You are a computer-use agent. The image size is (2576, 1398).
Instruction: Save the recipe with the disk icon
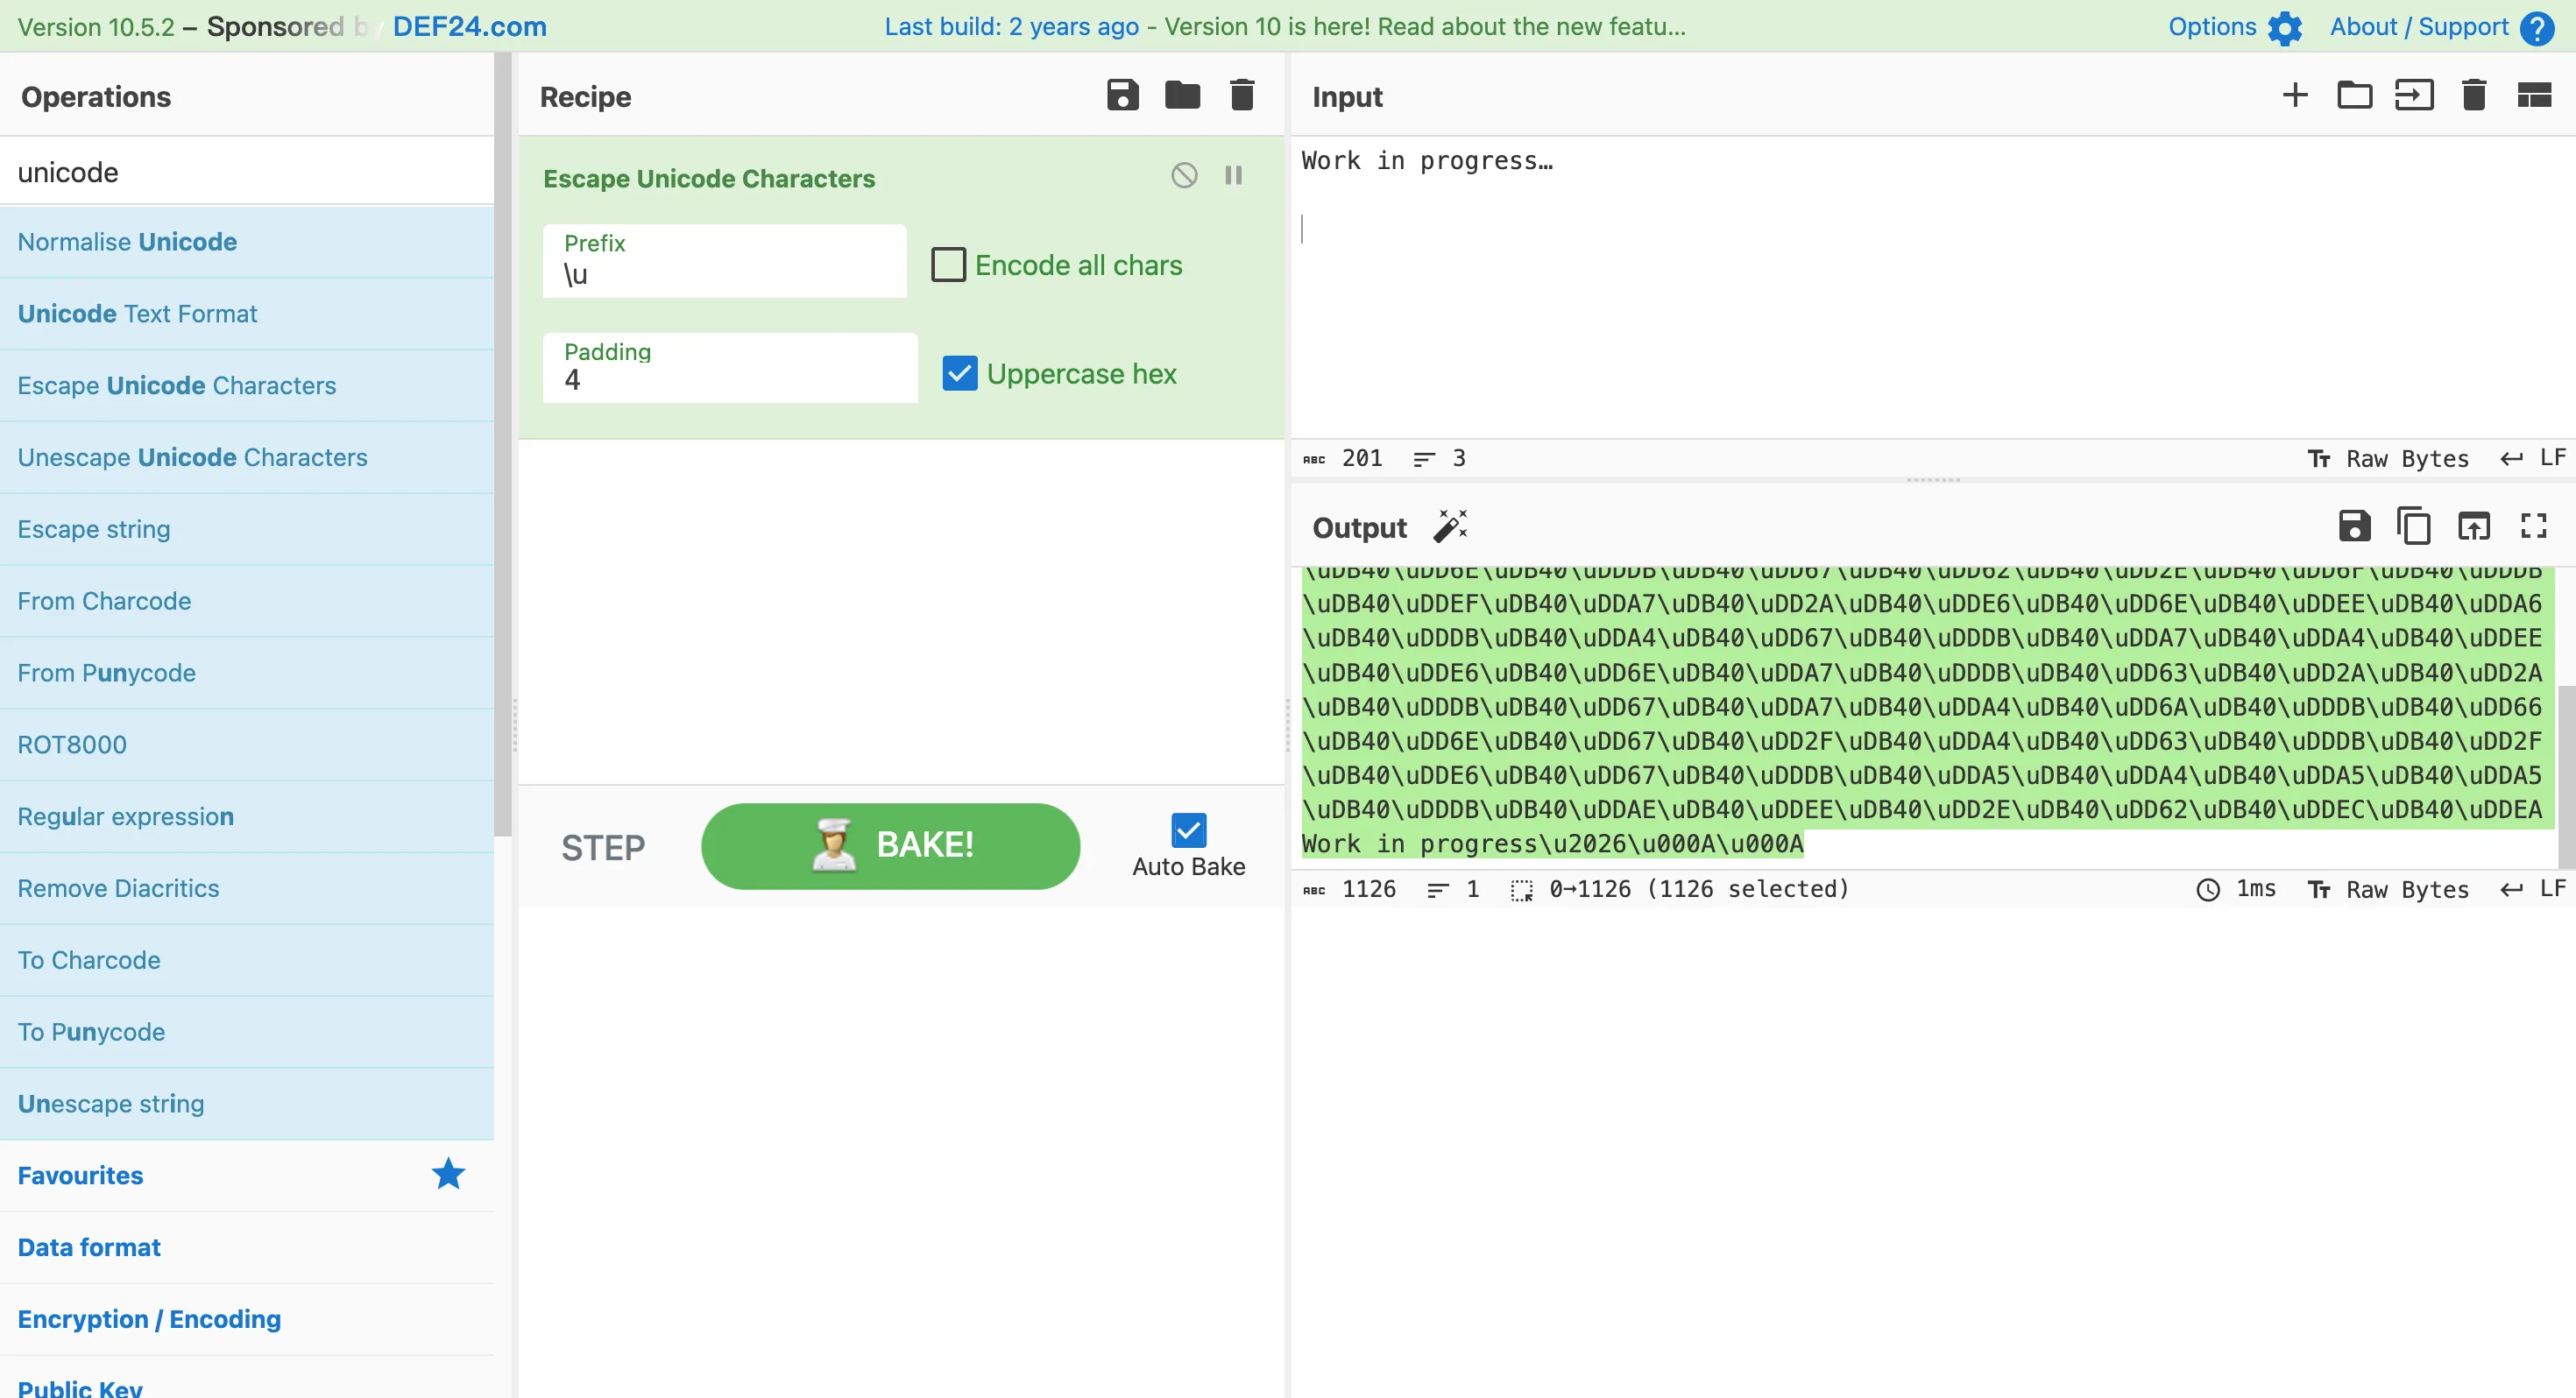pos(1122,96)
